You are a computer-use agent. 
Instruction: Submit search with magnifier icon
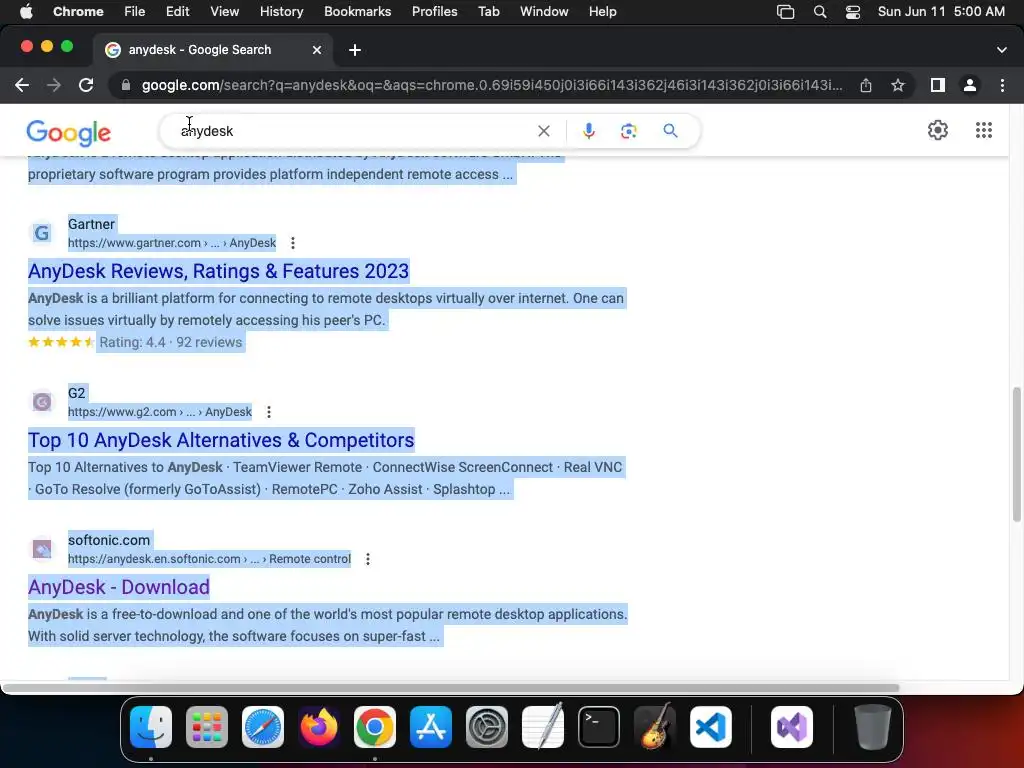pos(670,131)
